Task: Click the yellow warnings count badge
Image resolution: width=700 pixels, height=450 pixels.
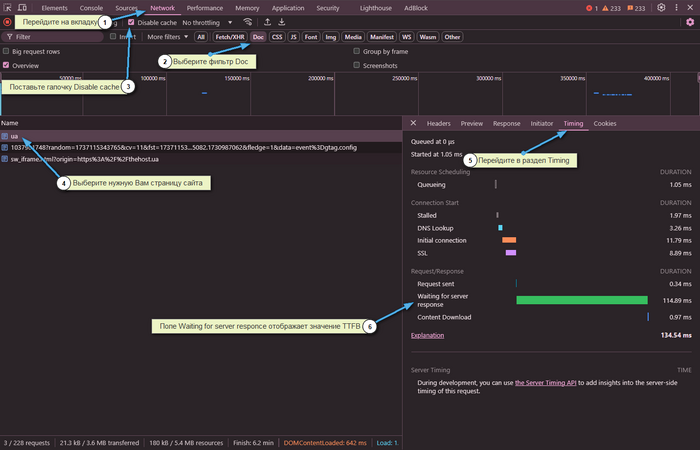Action: [611, 8]
